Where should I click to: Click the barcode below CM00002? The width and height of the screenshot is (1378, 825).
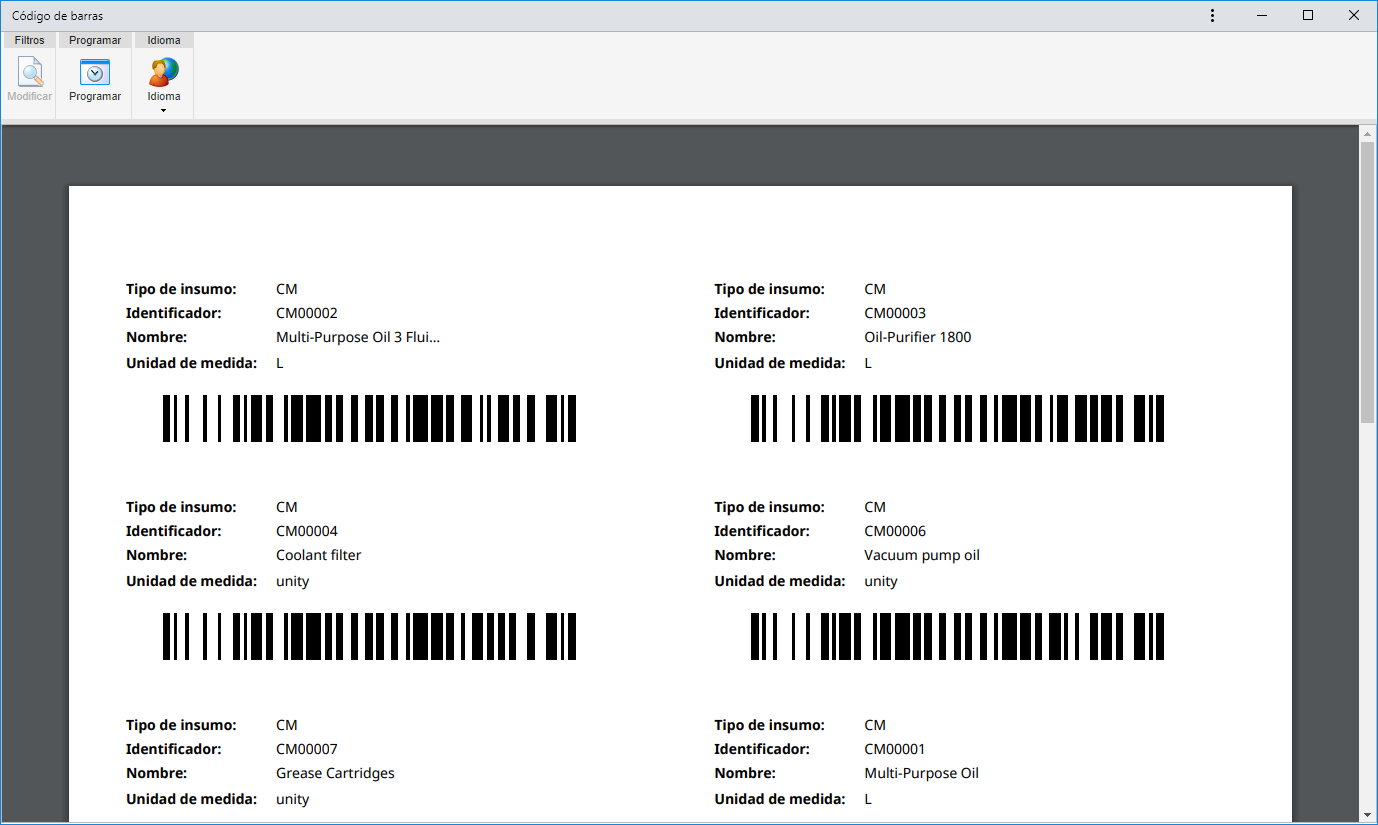(369, 418)
